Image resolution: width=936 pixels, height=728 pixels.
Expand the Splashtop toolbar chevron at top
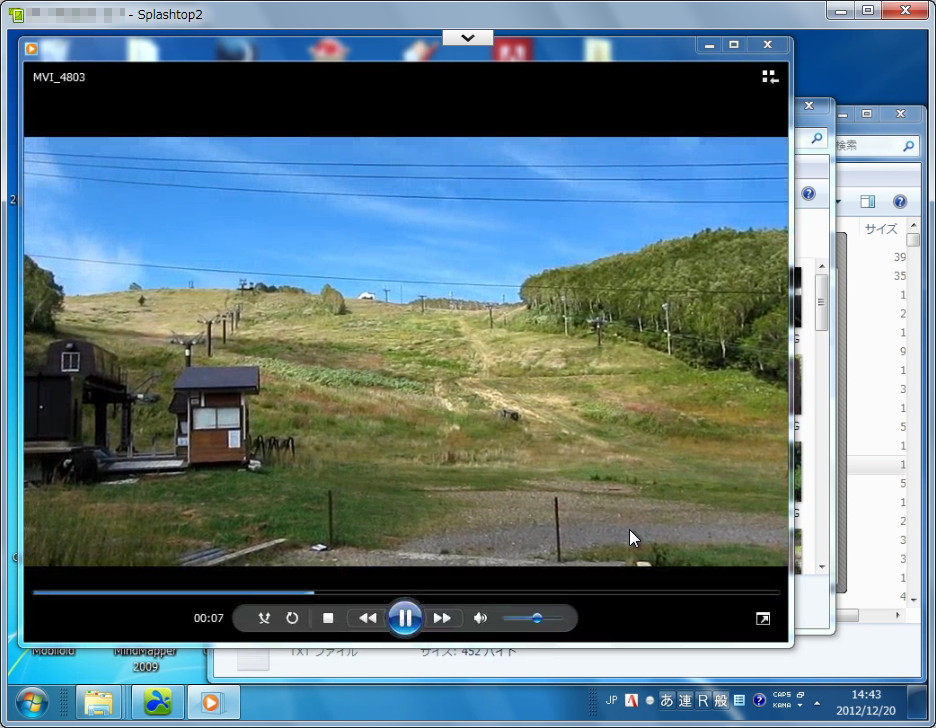click(x=467, y=37)
